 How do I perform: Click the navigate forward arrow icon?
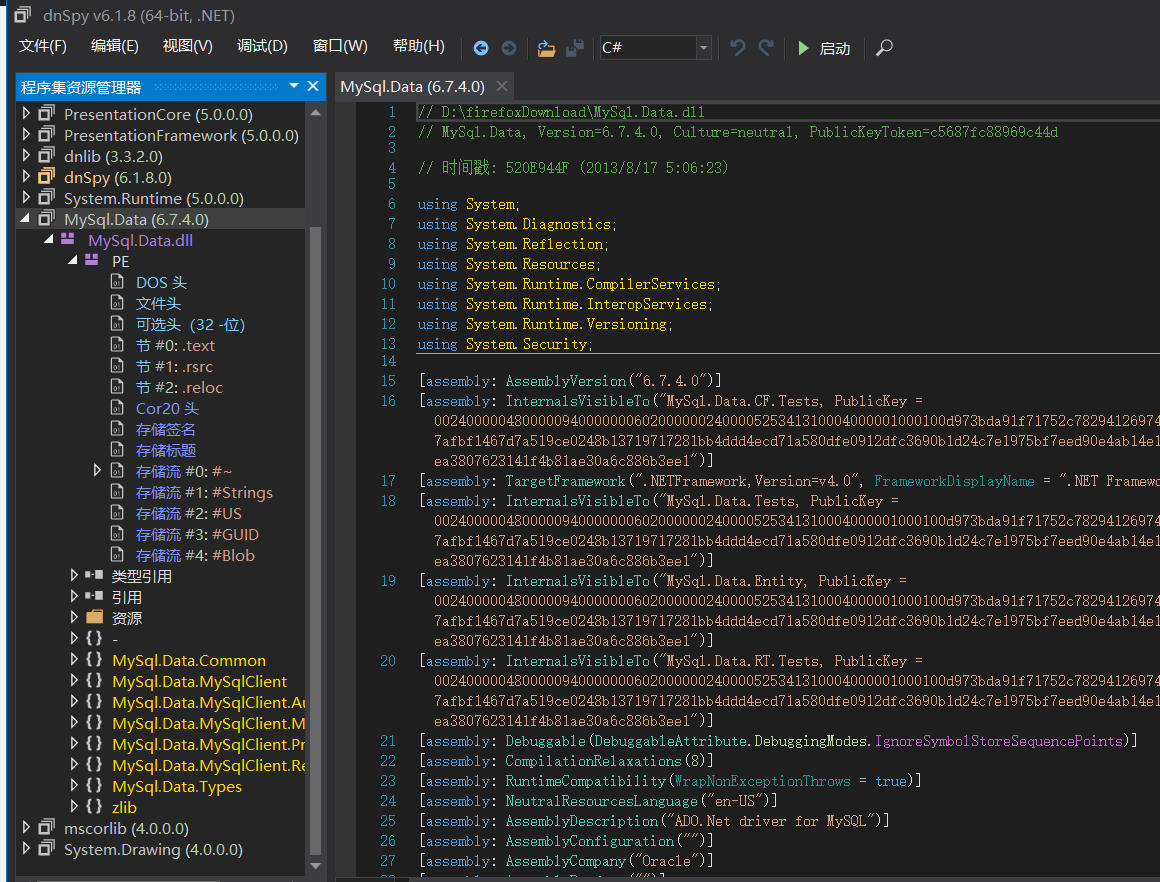(509, 48)
